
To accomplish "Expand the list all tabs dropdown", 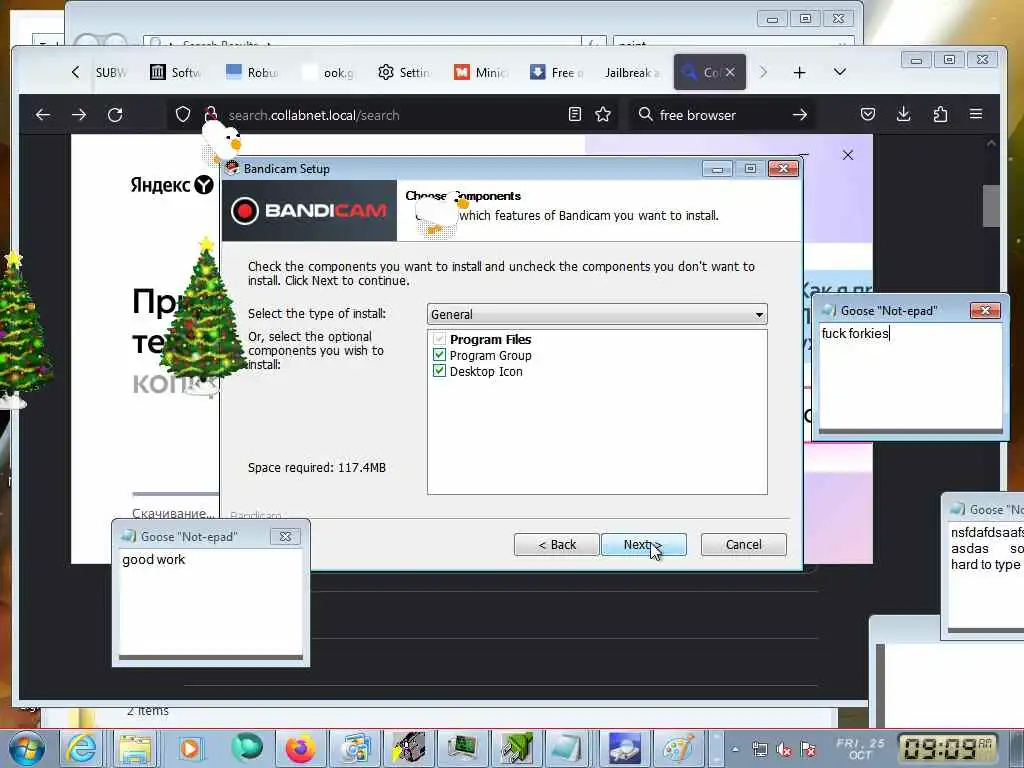I will coord(840,72).
